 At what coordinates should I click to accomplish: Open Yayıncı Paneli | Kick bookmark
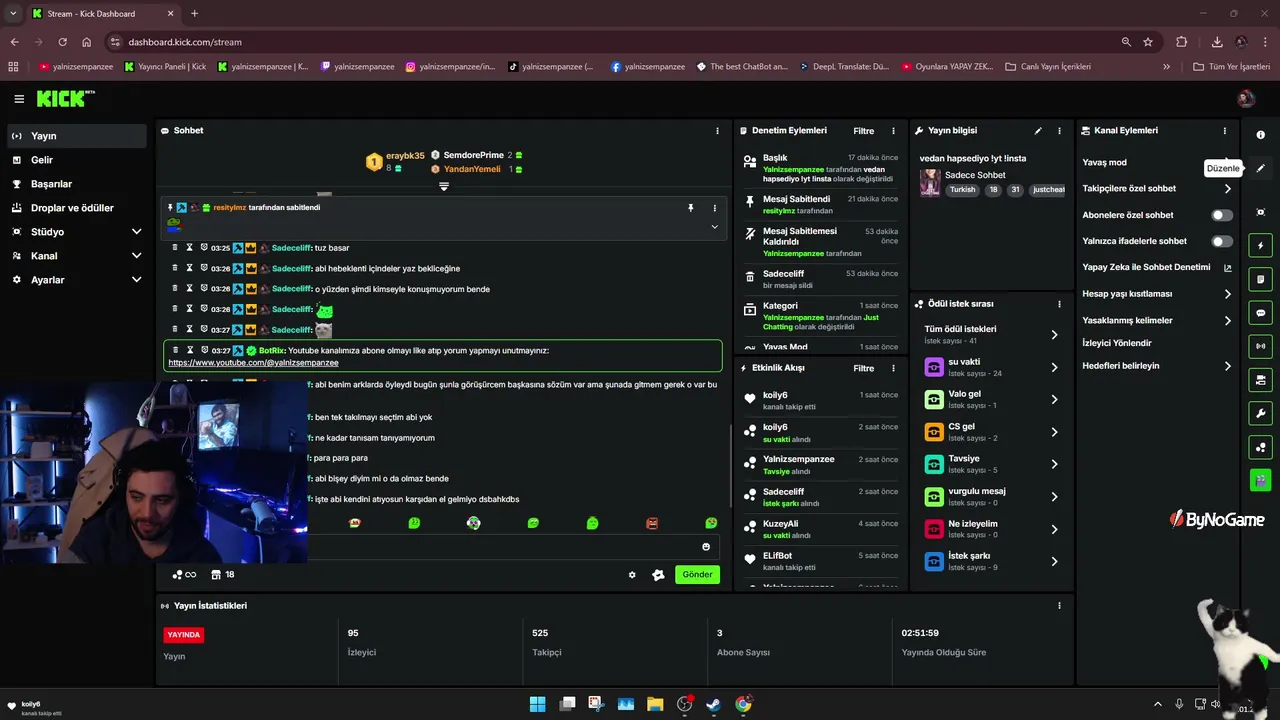coord(165,67)
